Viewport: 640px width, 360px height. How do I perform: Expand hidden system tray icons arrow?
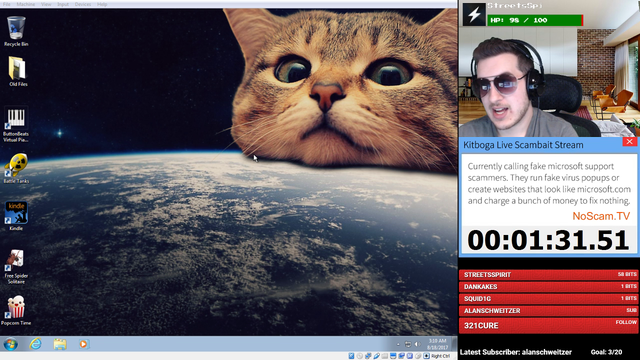(398, 344)
